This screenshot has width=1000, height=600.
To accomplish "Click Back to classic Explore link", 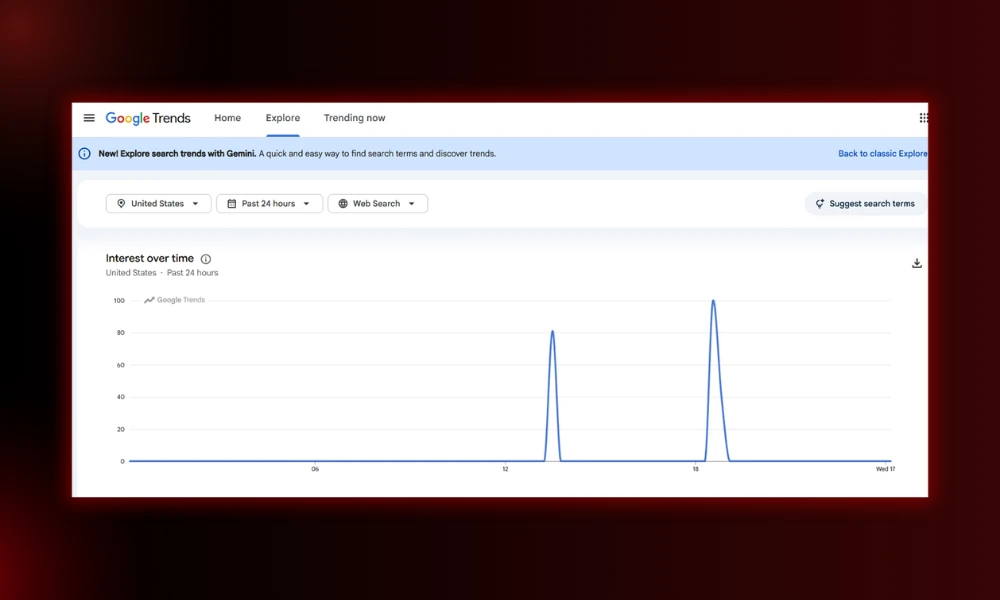I will [883, 154].
